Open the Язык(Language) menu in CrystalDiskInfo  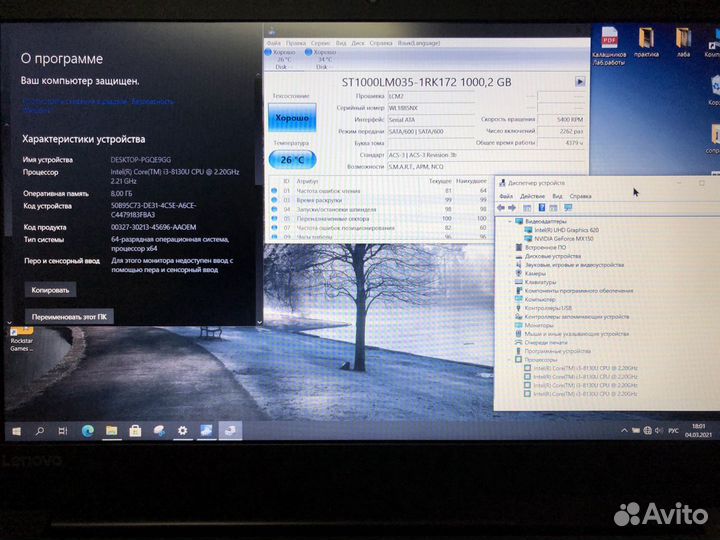(x=419, y=43)
